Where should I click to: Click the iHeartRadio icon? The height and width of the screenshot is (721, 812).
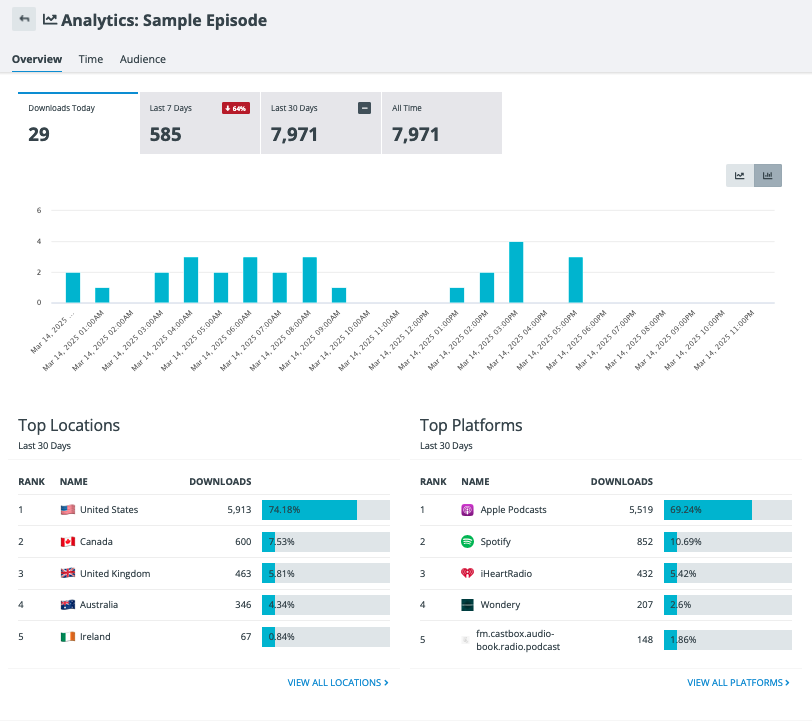(467, 573)
